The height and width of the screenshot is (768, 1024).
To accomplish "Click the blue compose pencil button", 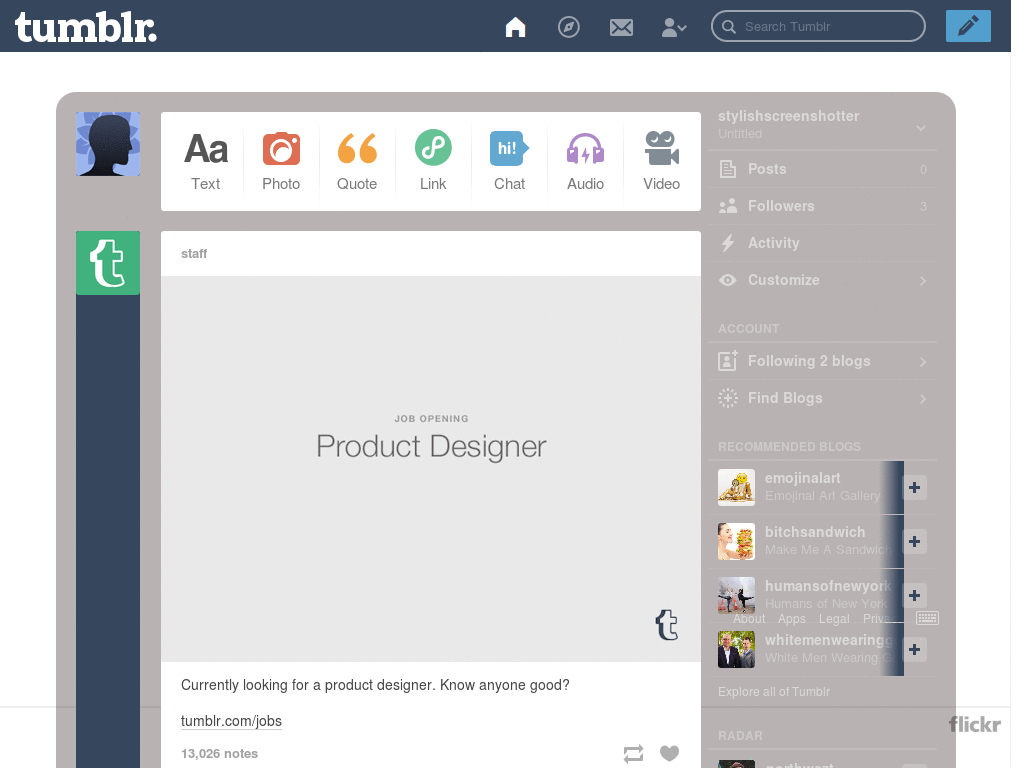I will [x=968, y=26].
